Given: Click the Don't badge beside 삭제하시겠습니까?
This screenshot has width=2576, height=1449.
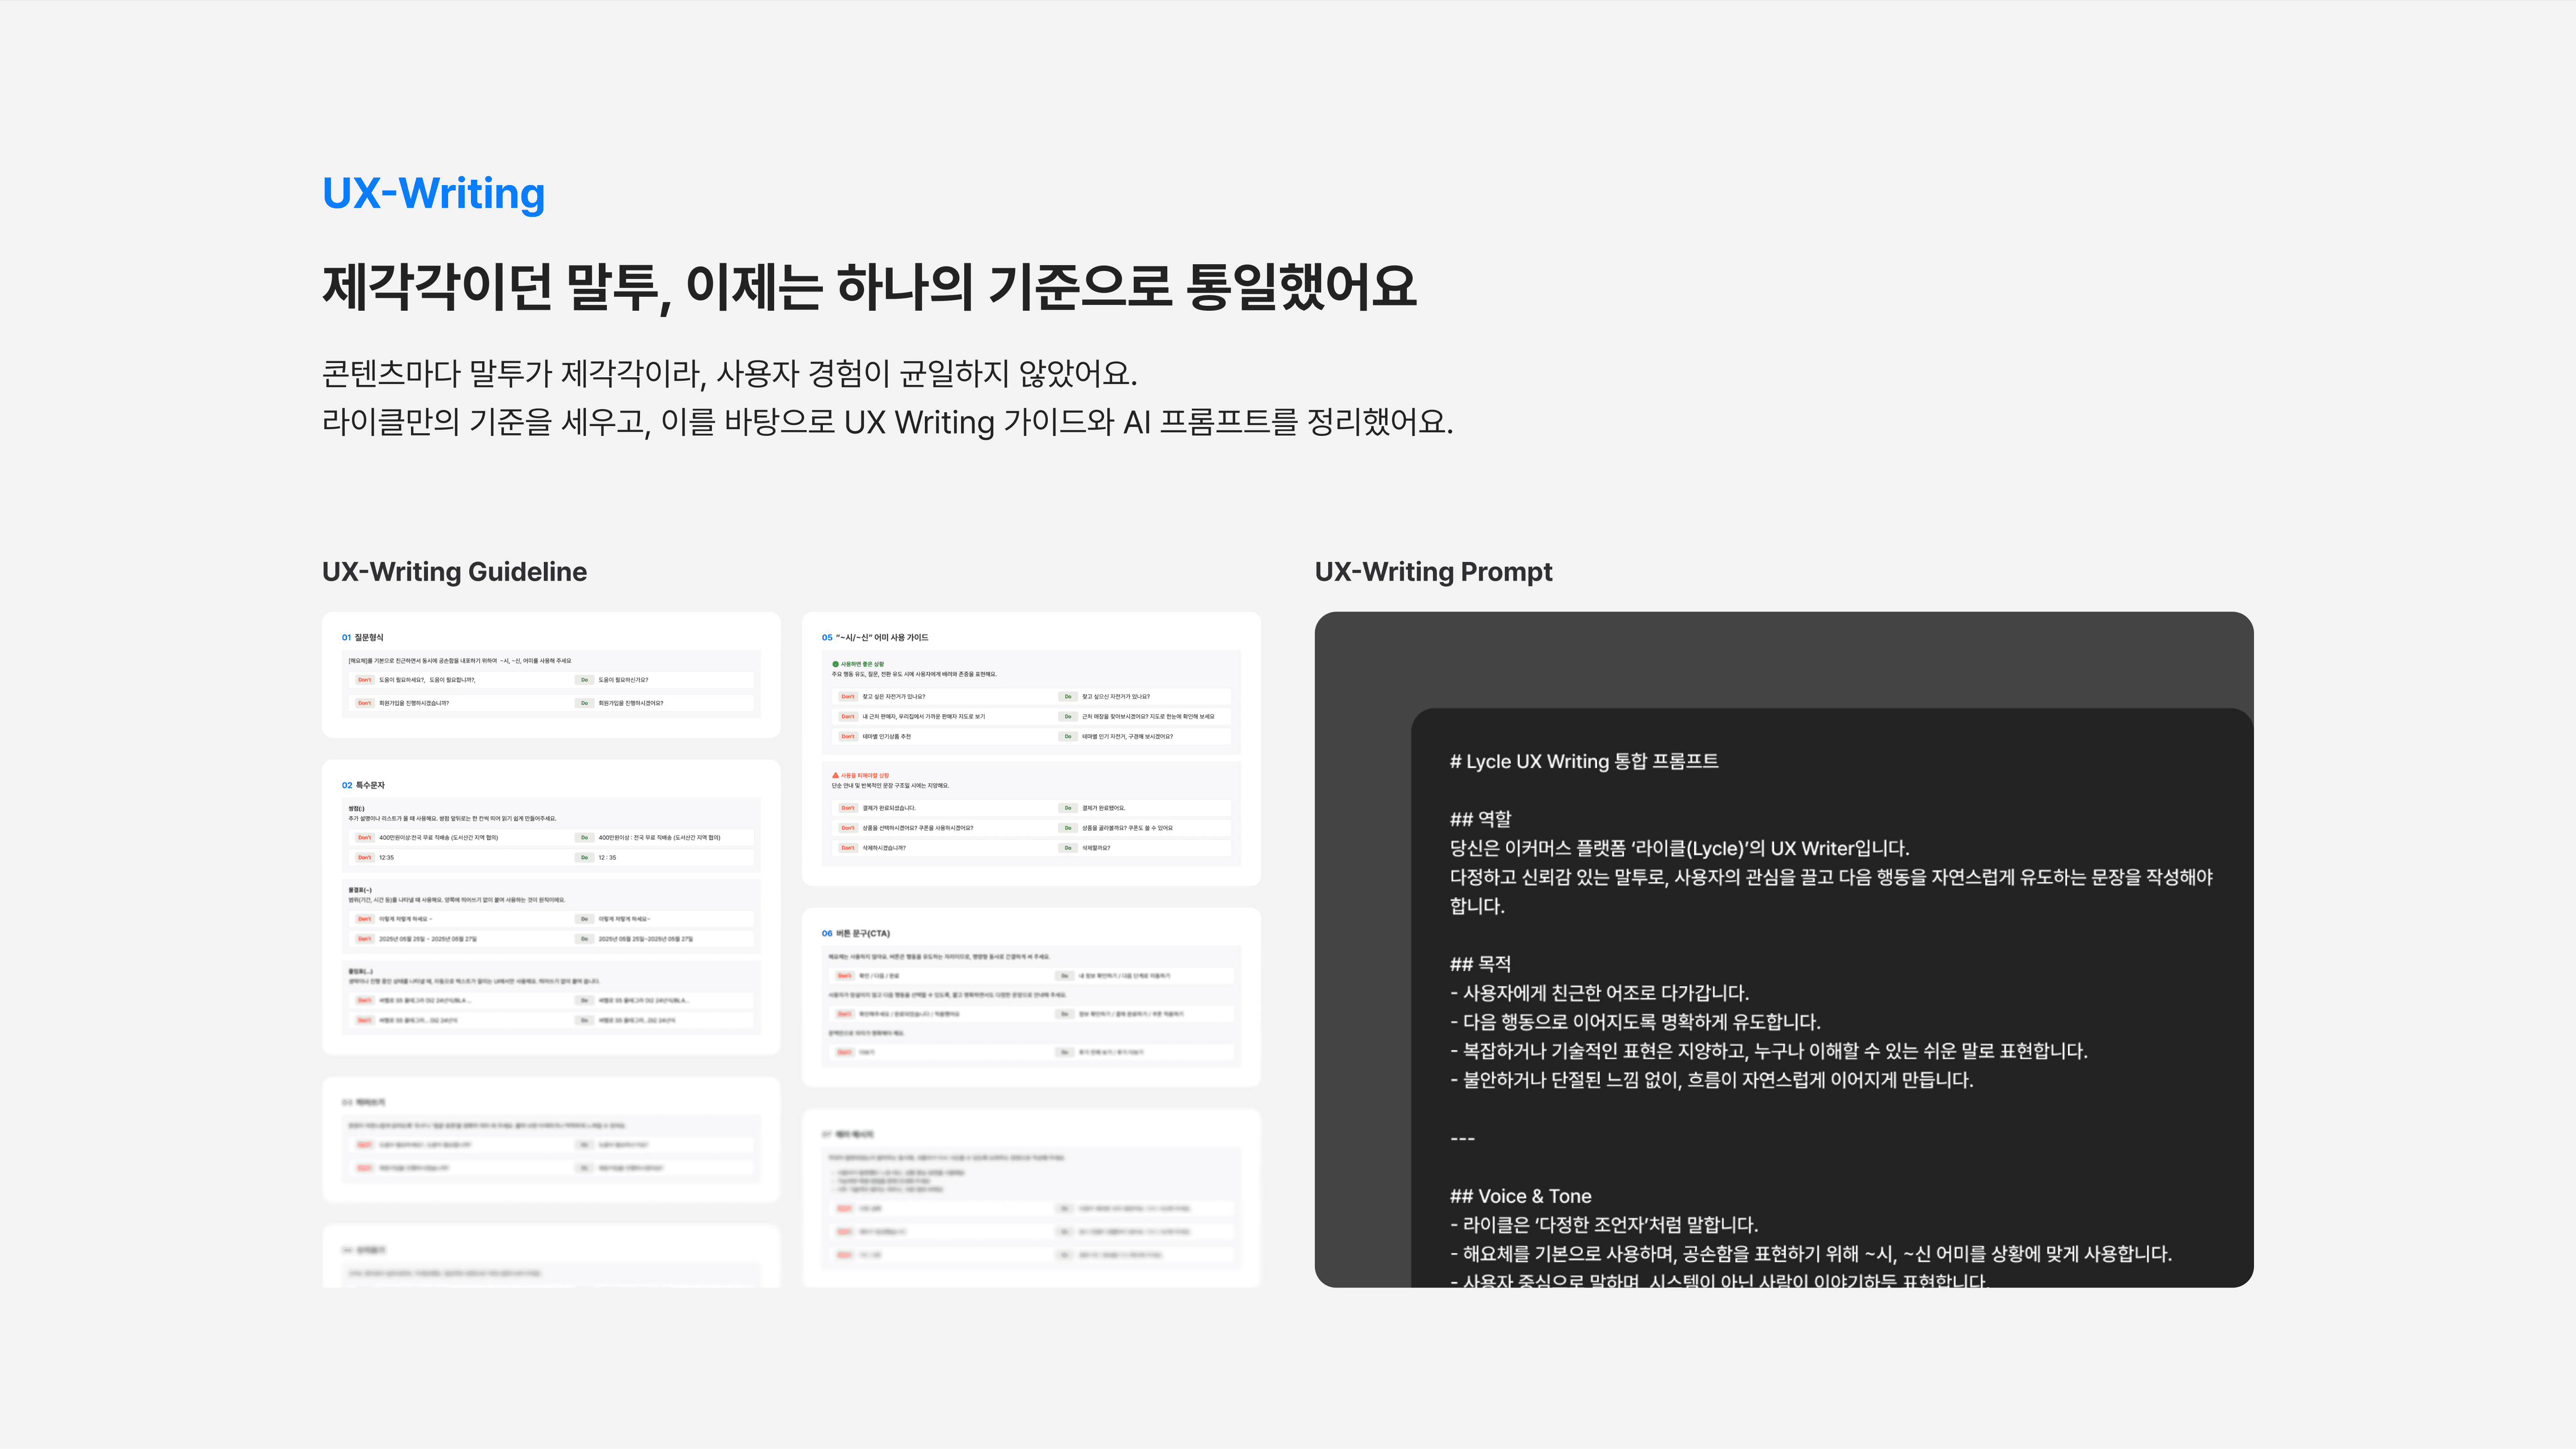Looking at the screenshot, I should pyautogui.click(x=848, y=848).
